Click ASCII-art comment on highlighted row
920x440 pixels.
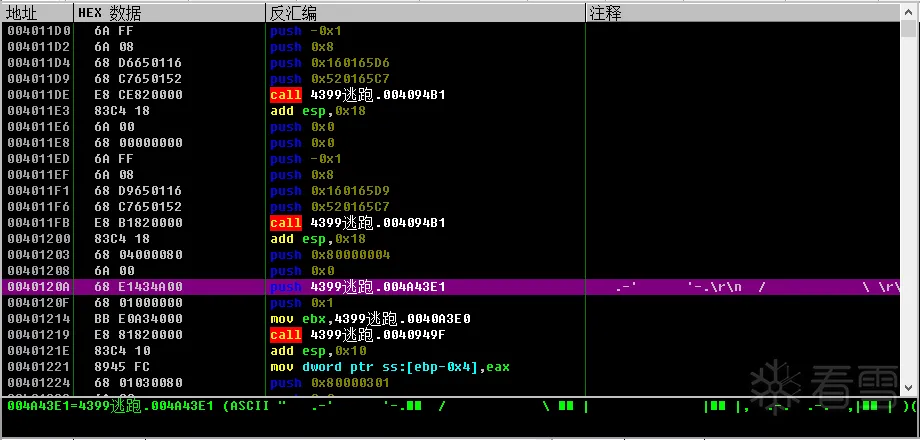(757, 287)
